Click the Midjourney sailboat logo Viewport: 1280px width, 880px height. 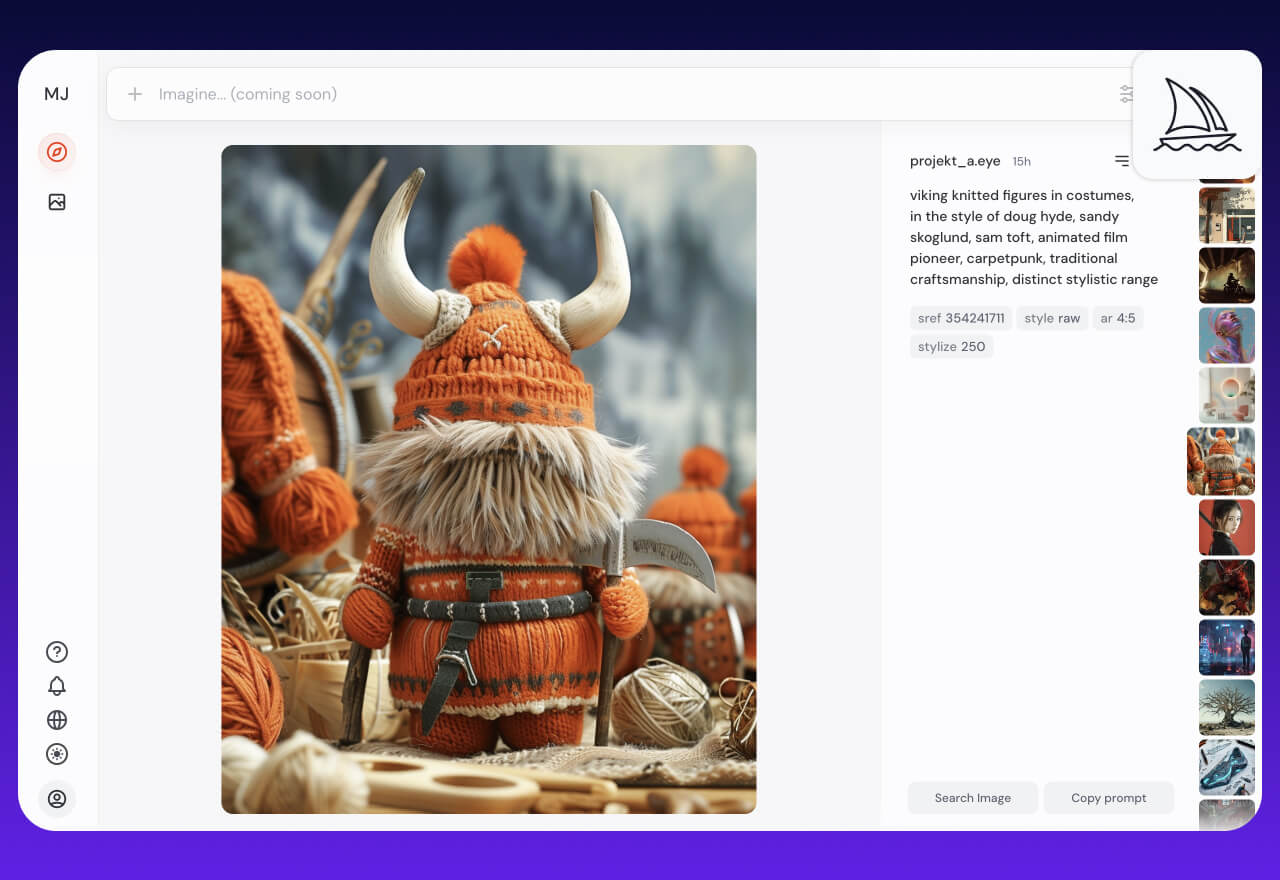[1196, 116]
